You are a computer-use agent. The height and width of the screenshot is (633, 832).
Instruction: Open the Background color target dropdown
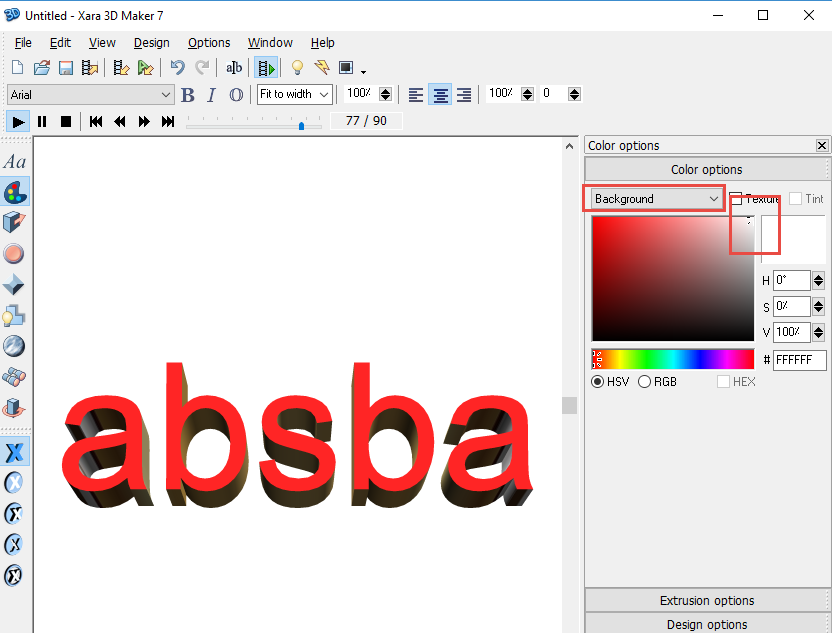(x=656, y=199)
